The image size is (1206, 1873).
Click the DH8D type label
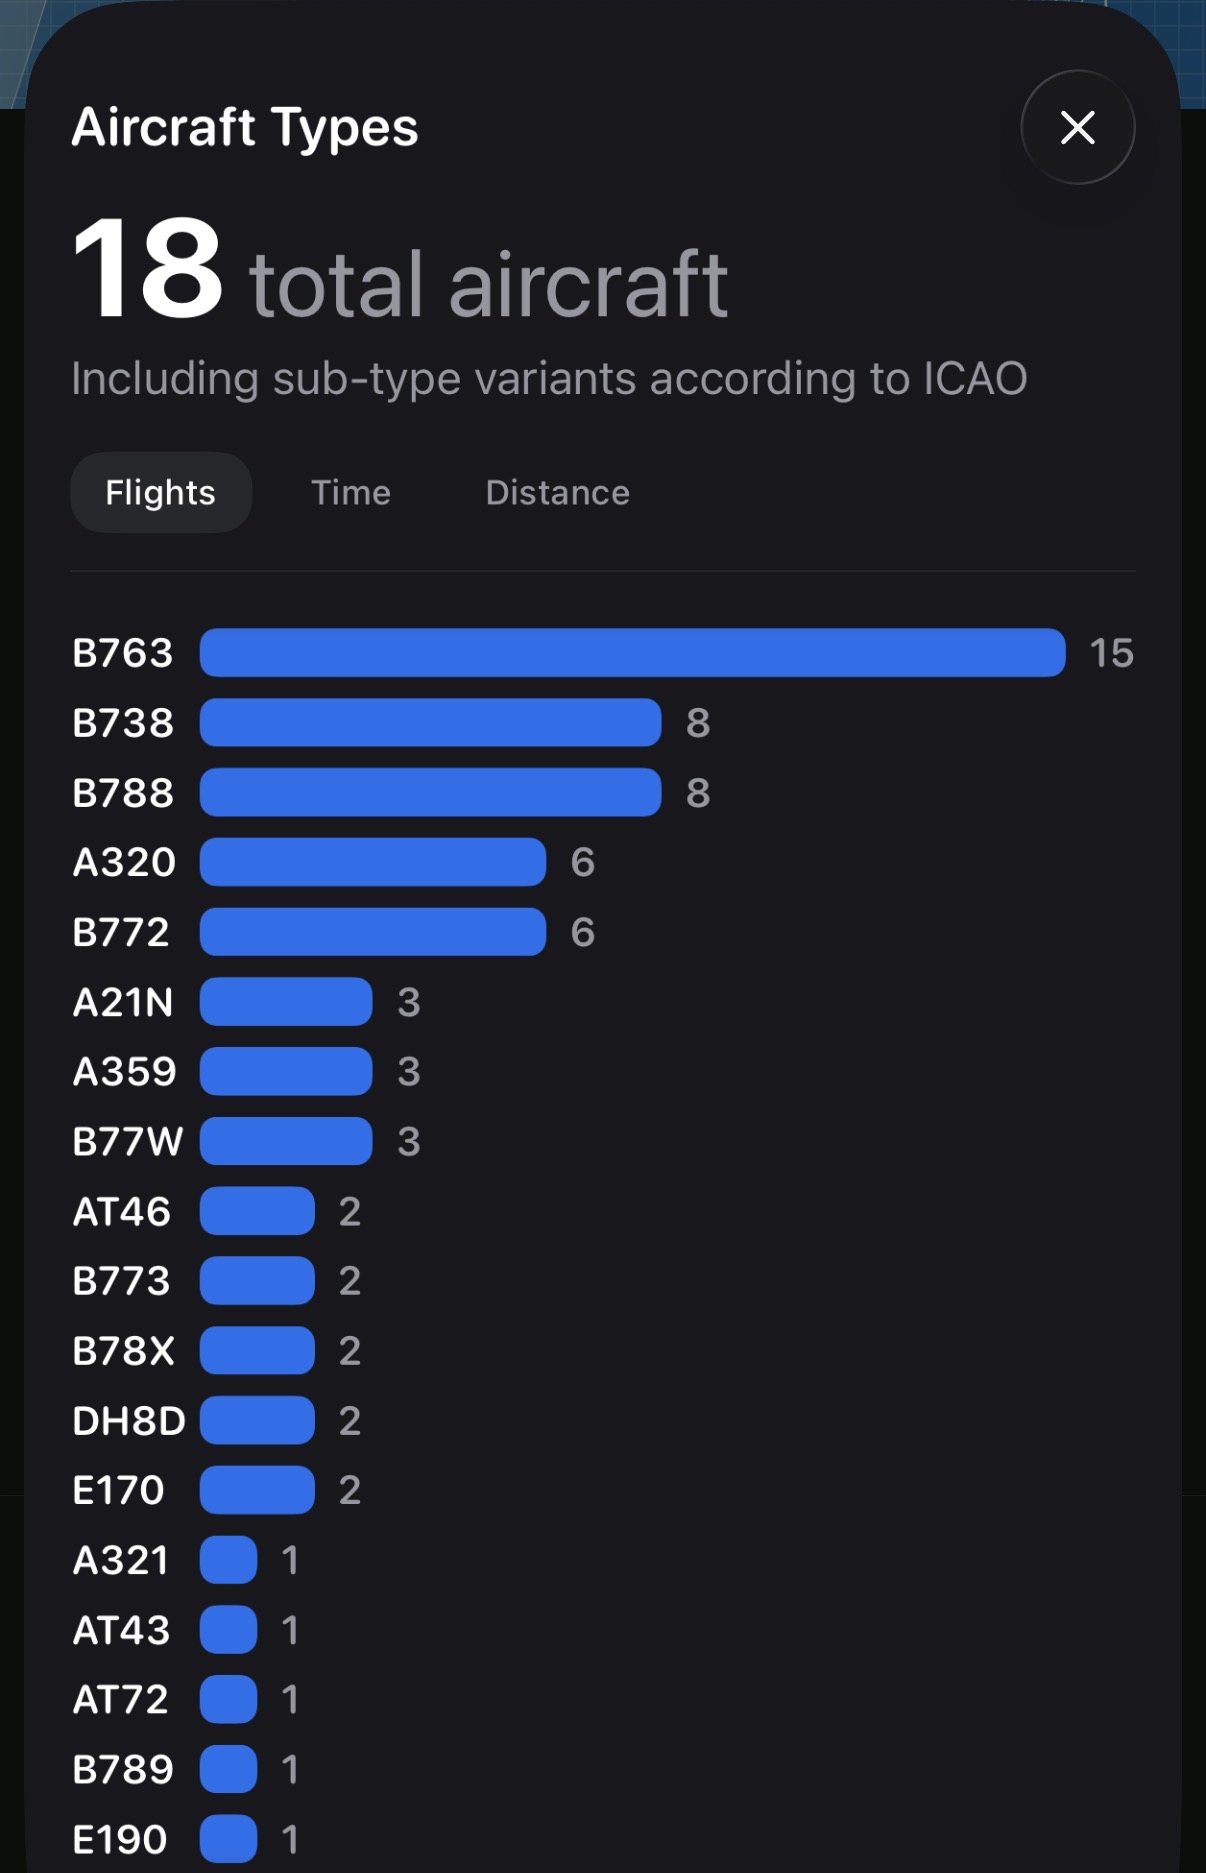click(x=127, y=1420)
